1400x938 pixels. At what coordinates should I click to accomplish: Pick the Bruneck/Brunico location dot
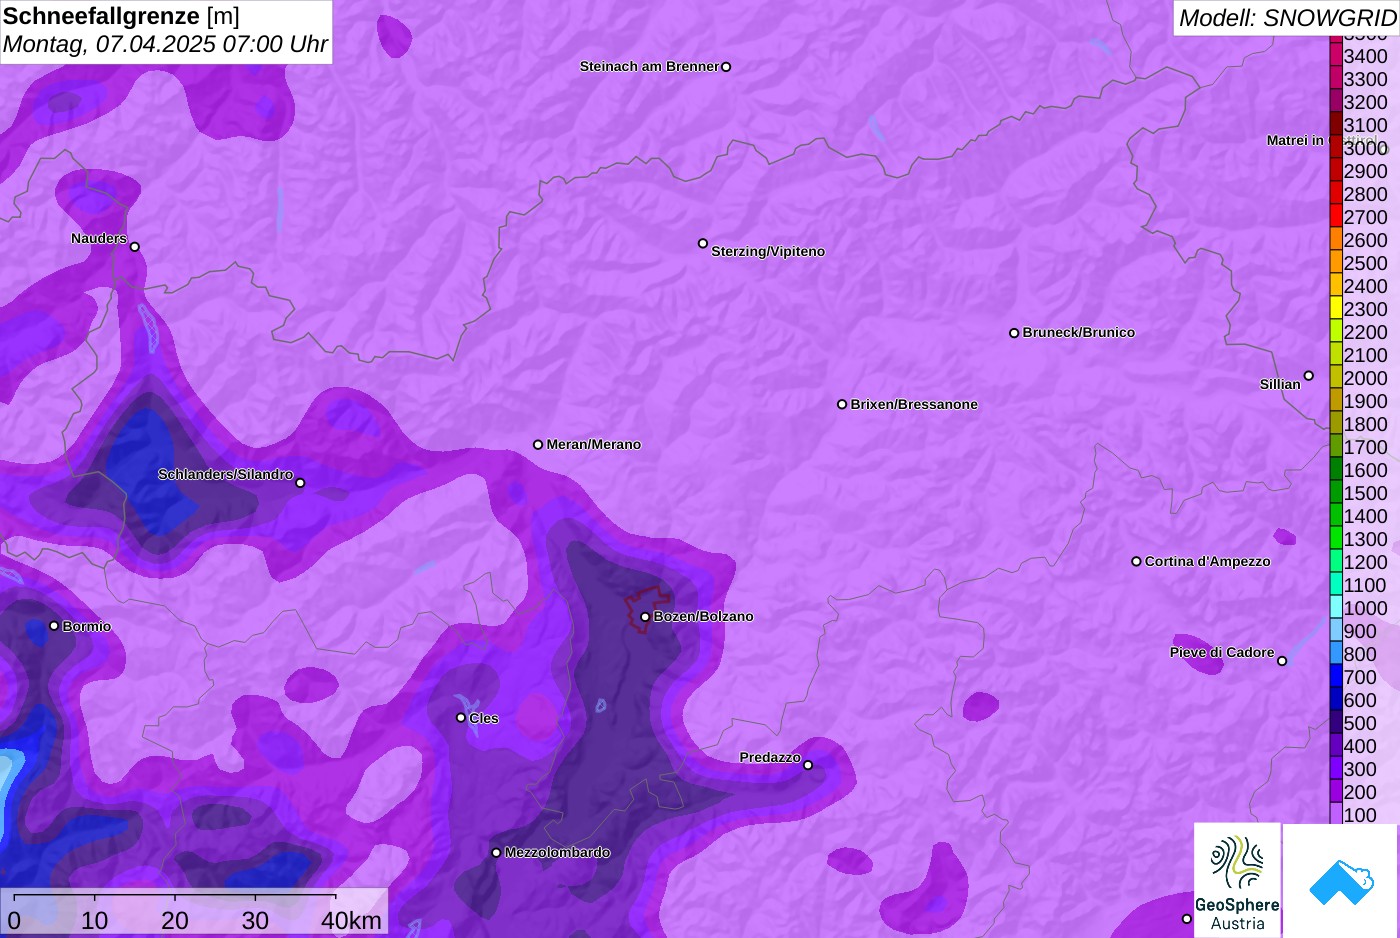(1014, 333)
